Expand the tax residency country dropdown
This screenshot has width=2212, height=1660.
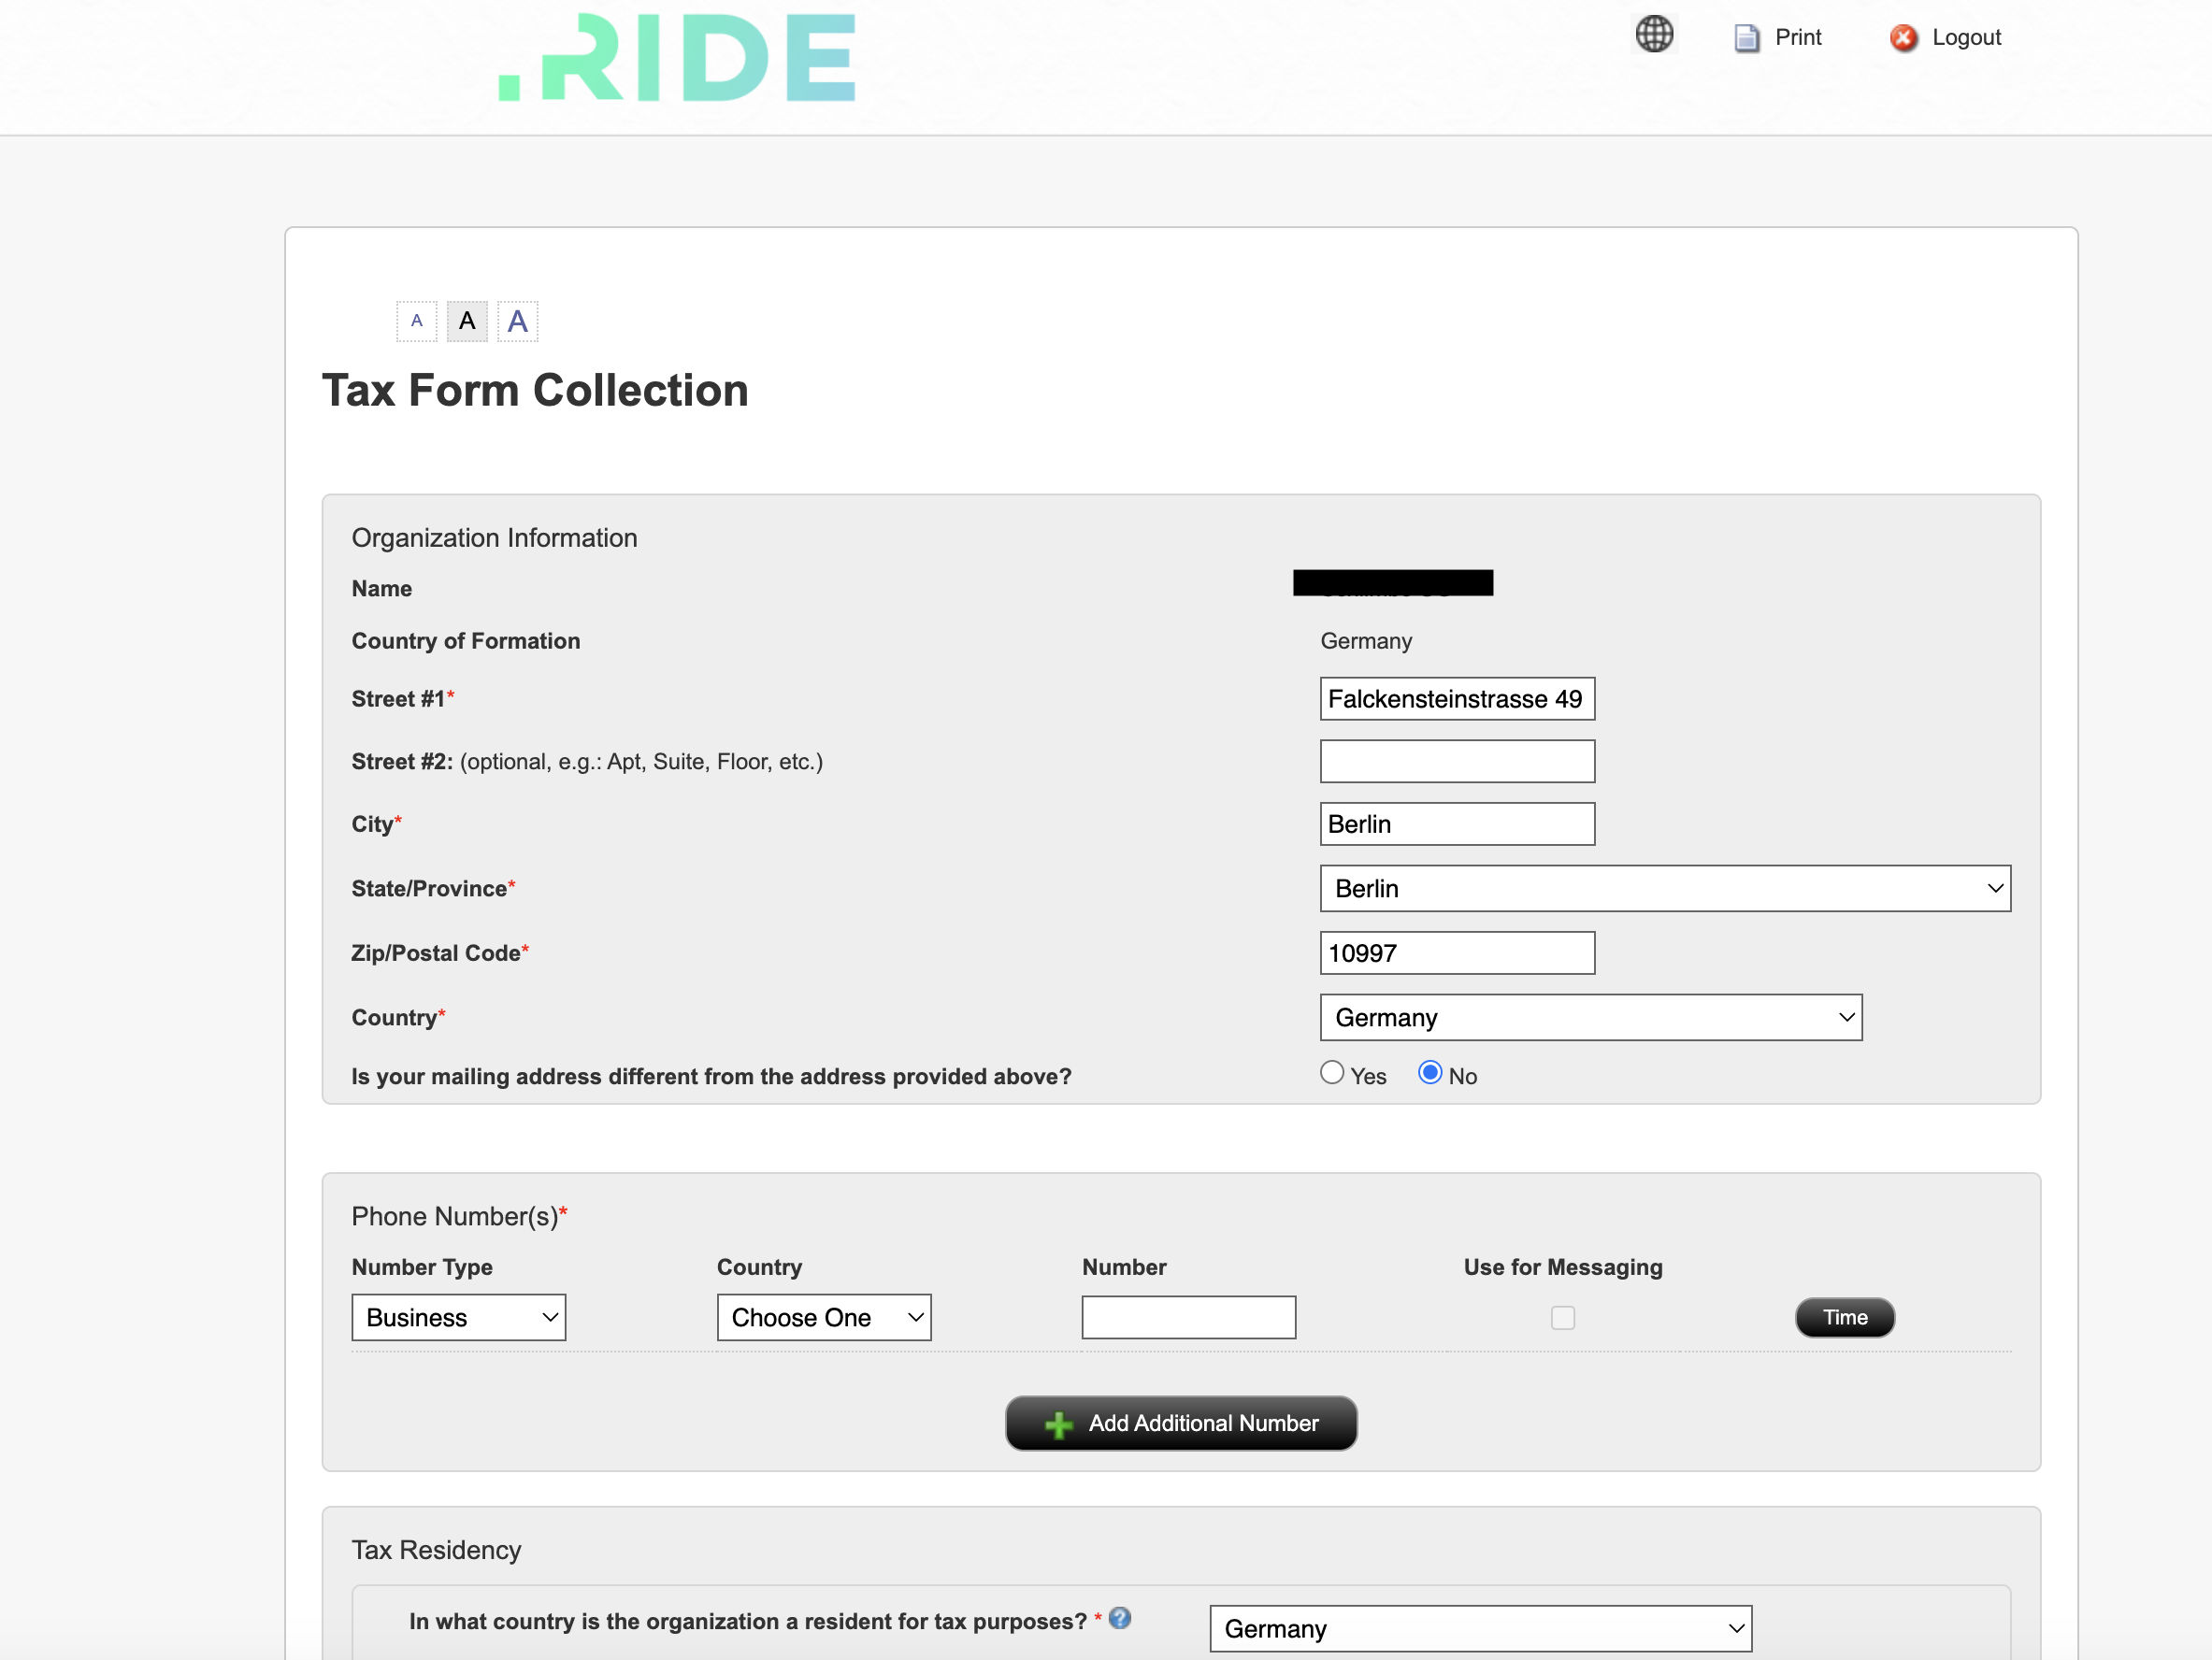[x=1480, y=1628]
